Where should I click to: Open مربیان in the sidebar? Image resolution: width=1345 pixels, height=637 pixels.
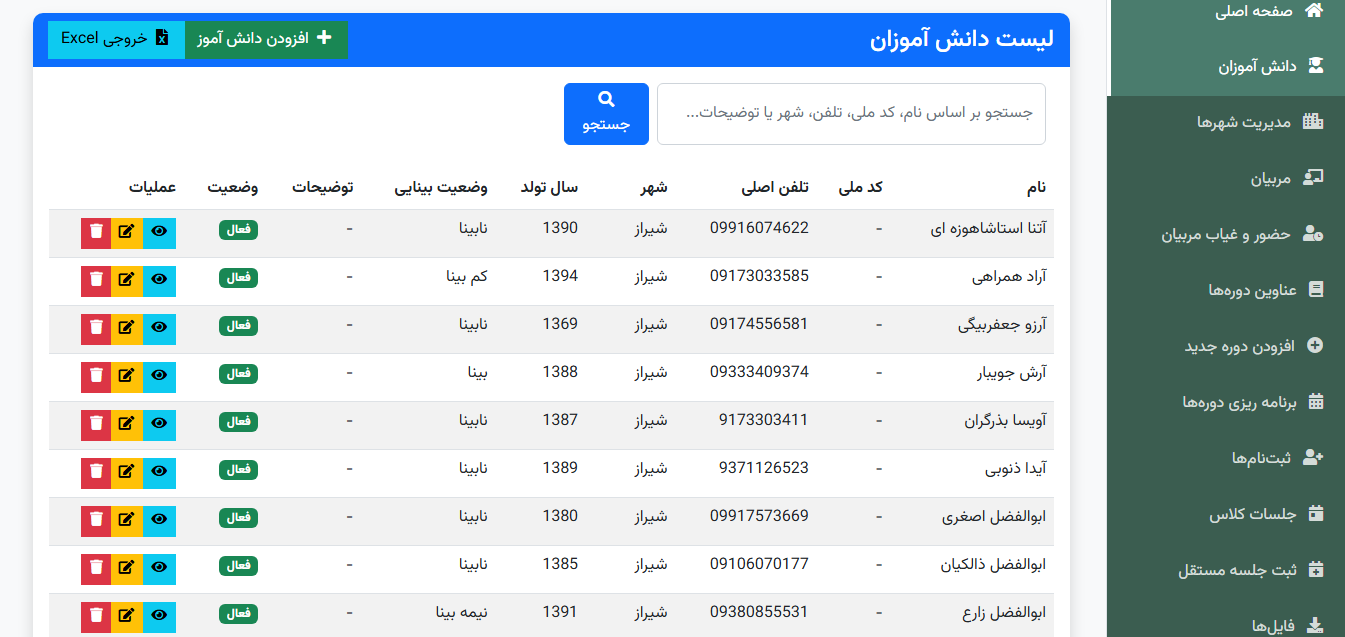point(1226,179)
